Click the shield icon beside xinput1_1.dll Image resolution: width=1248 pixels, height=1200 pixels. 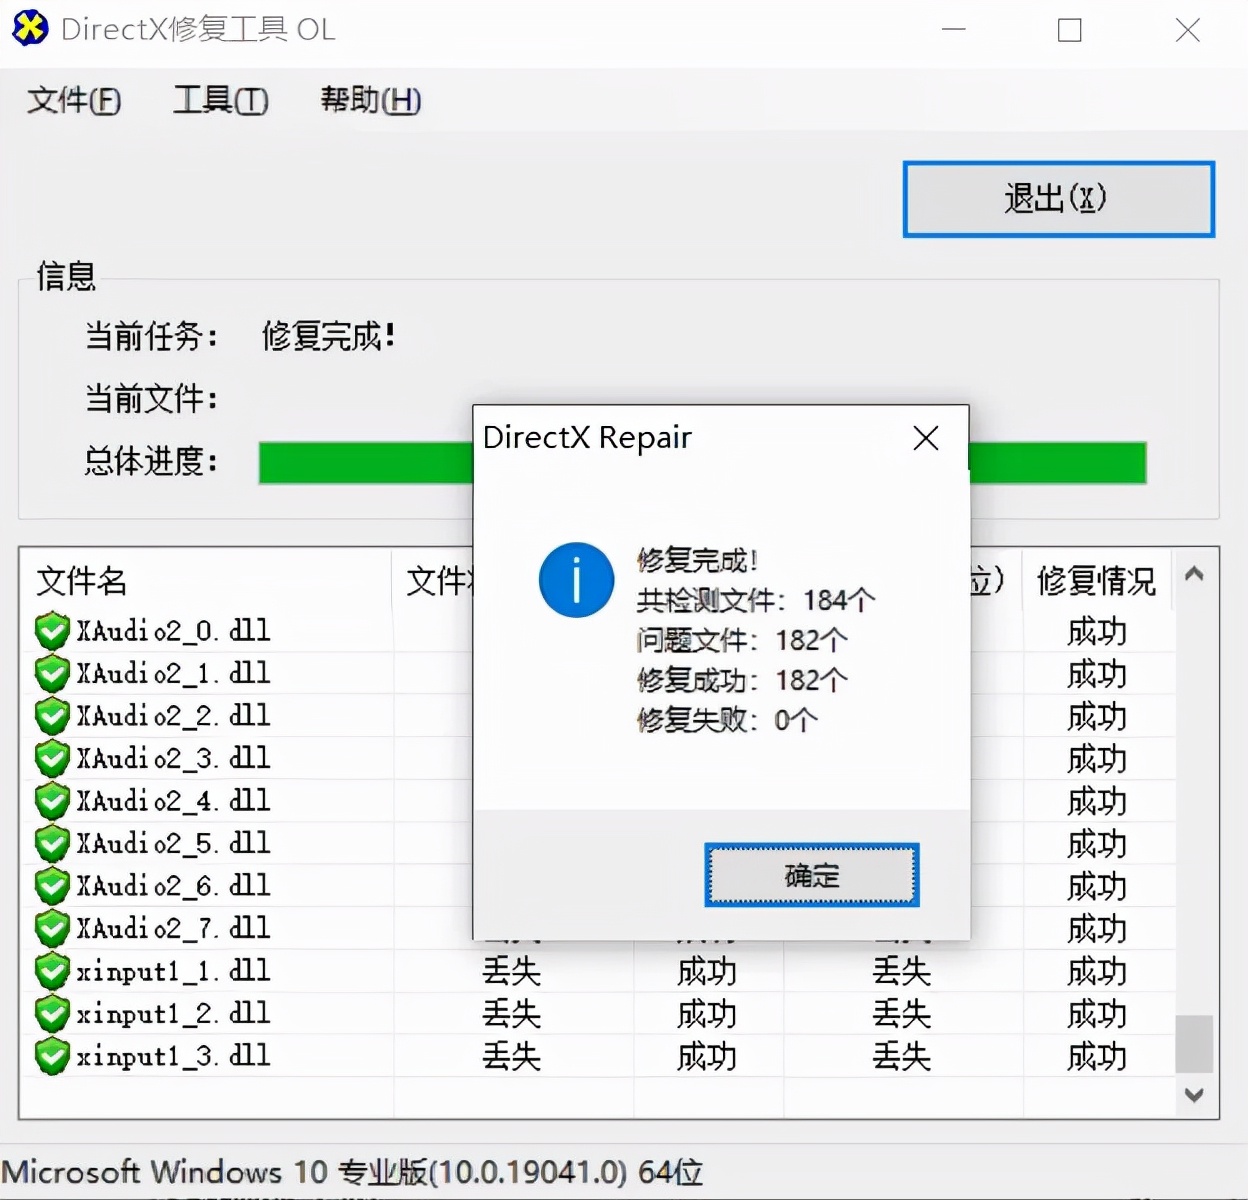(x=51, y=970)
